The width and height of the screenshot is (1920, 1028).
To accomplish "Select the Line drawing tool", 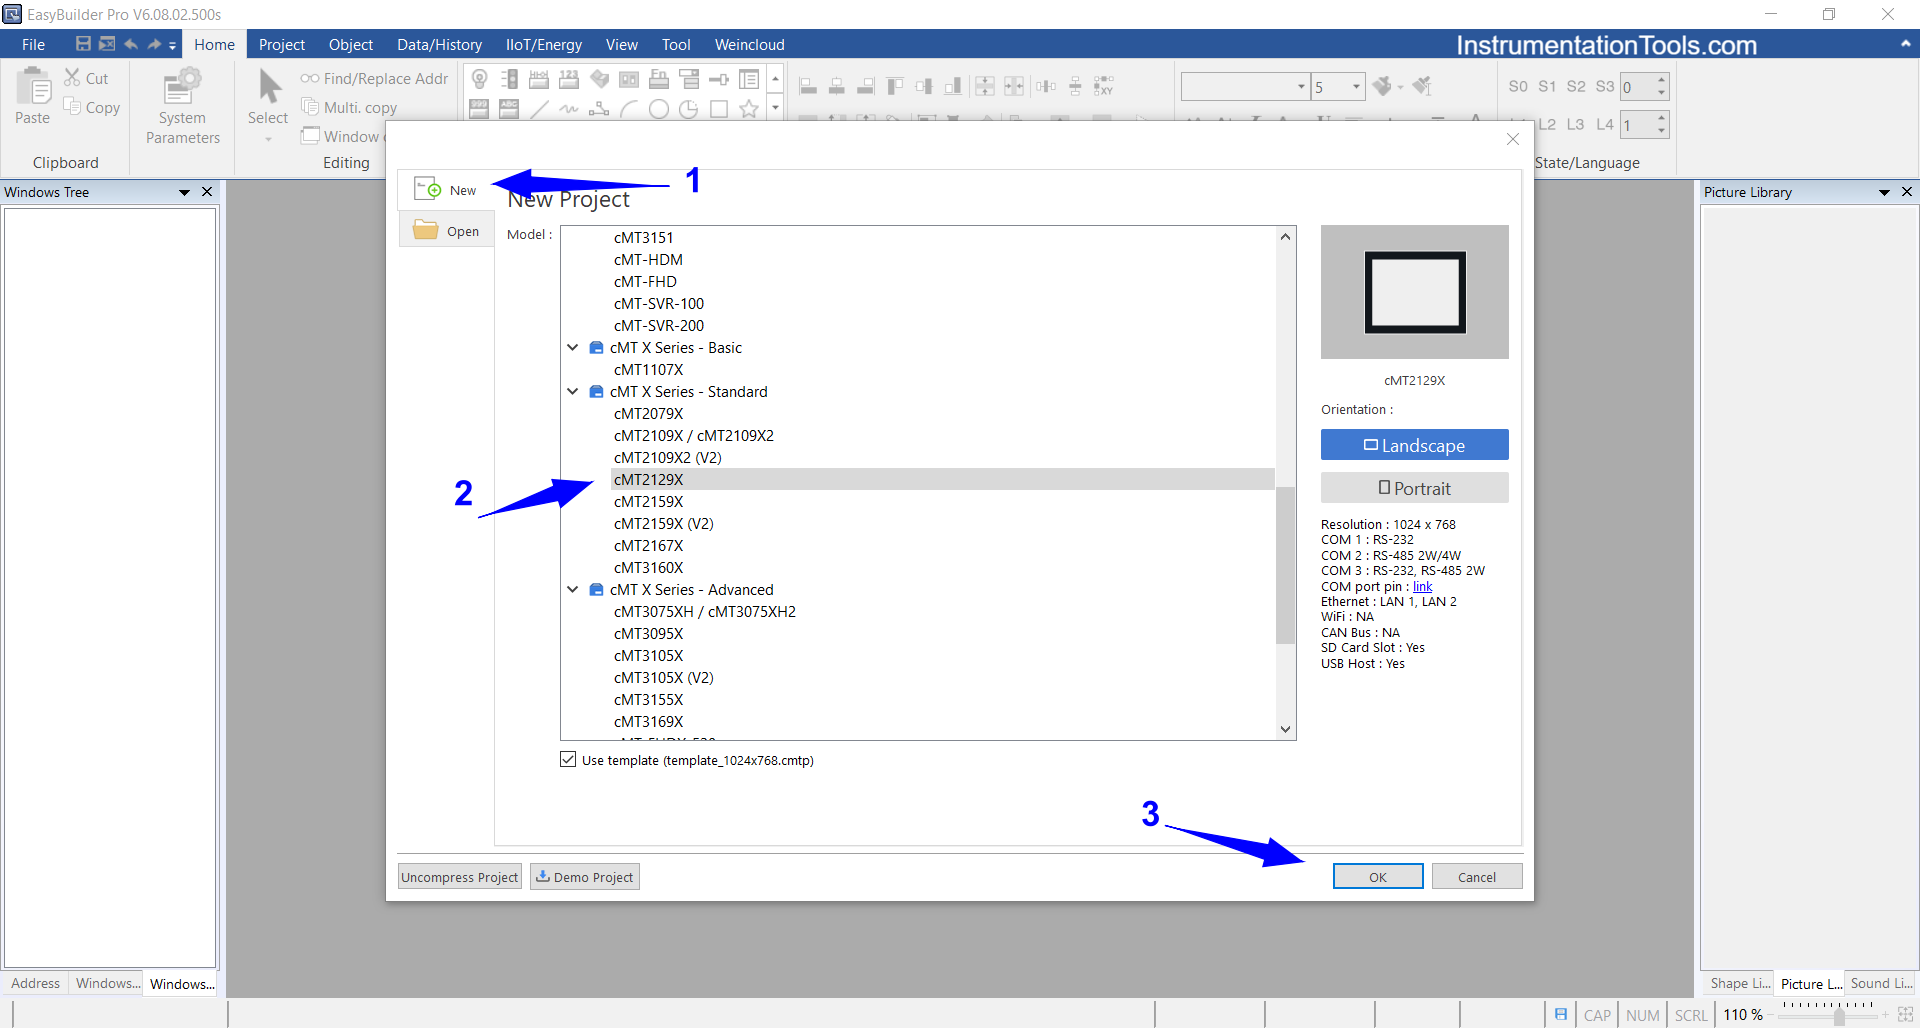I will (539, 109).
